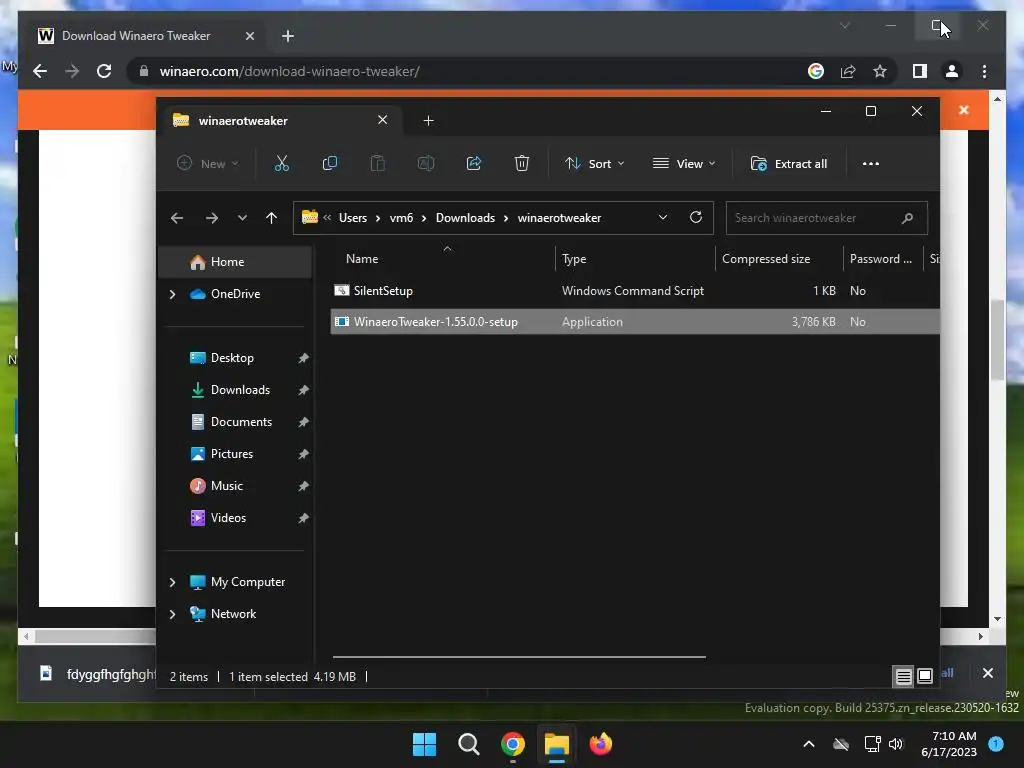Open Chrome profile avatar icon
This screenshot has height=768, width=1024.
tap(952, 71)
